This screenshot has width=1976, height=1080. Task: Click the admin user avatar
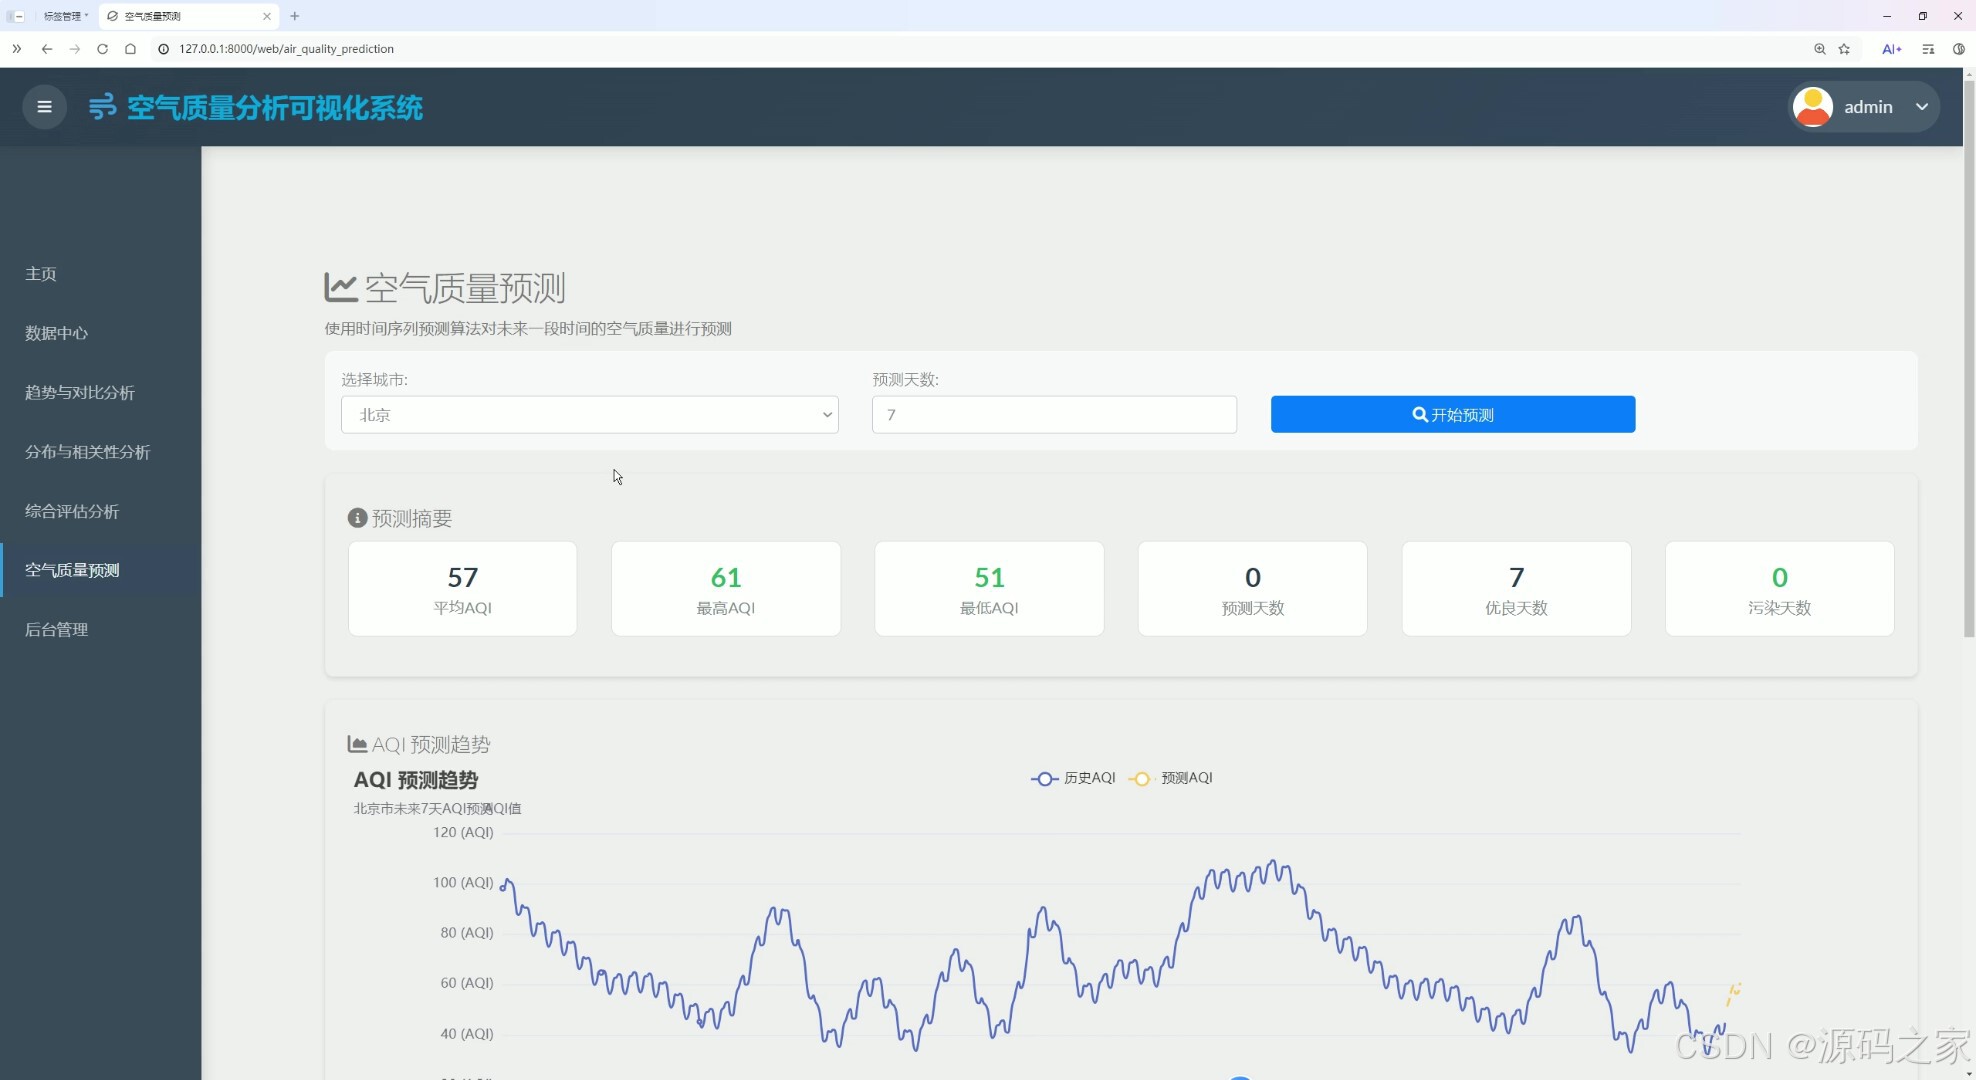coord(1812,107)
